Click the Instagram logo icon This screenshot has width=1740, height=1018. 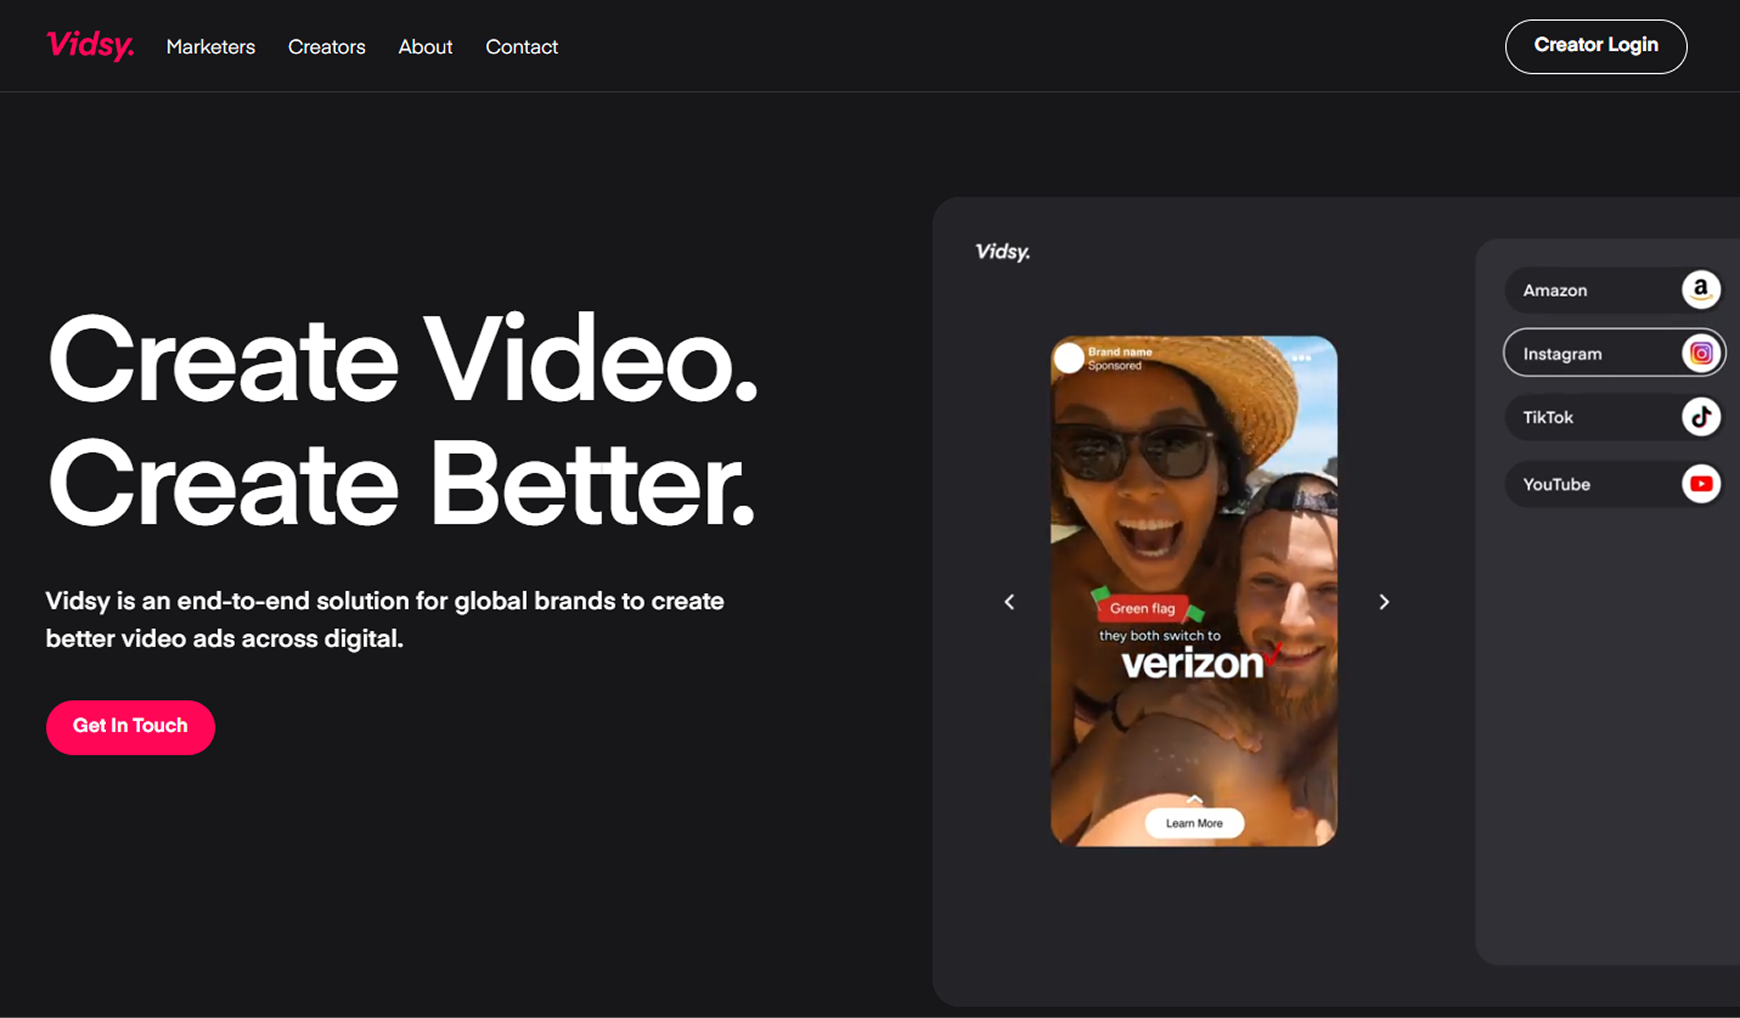pyautogui.click(x=1700, y=353)
